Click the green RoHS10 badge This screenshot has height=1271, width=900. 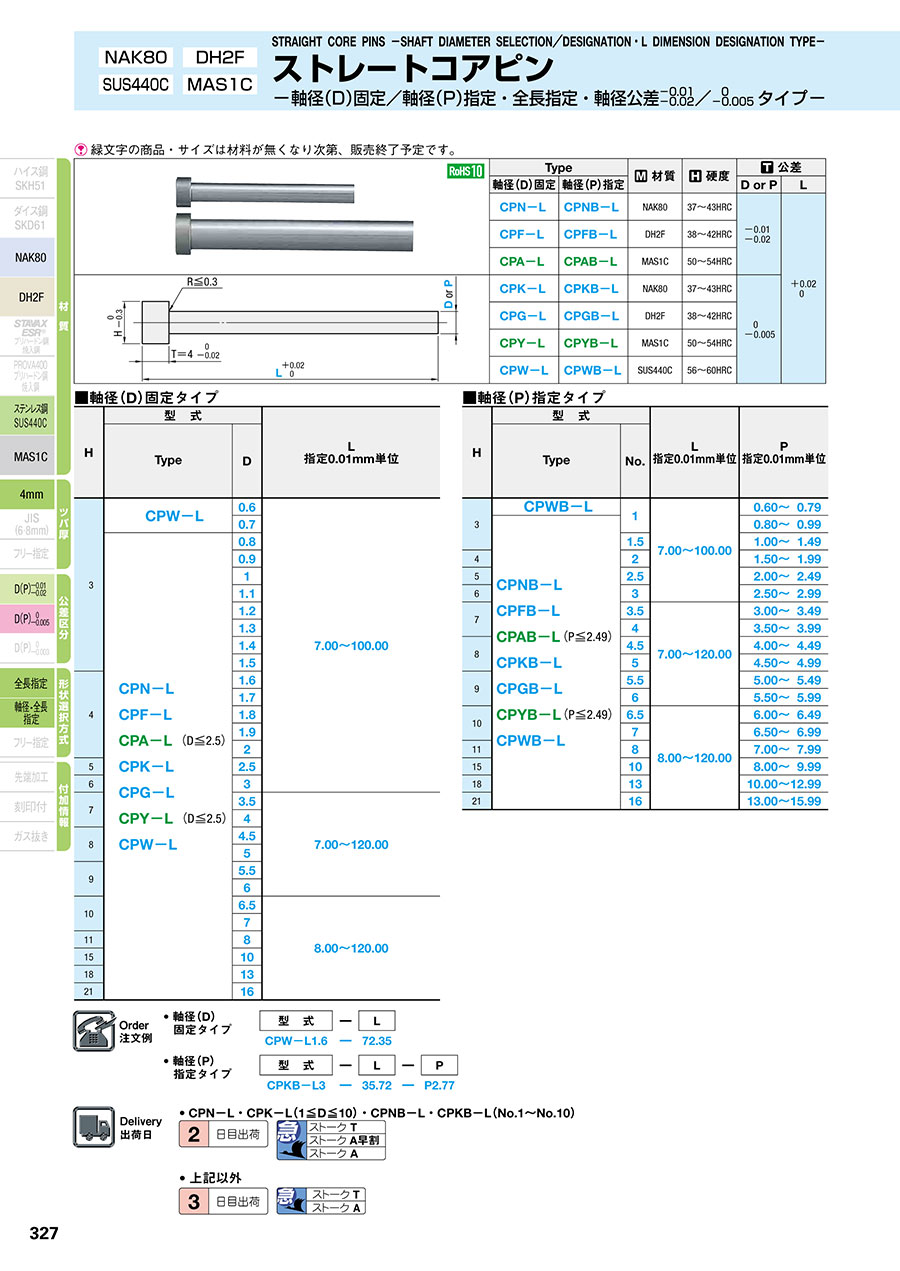465,171
